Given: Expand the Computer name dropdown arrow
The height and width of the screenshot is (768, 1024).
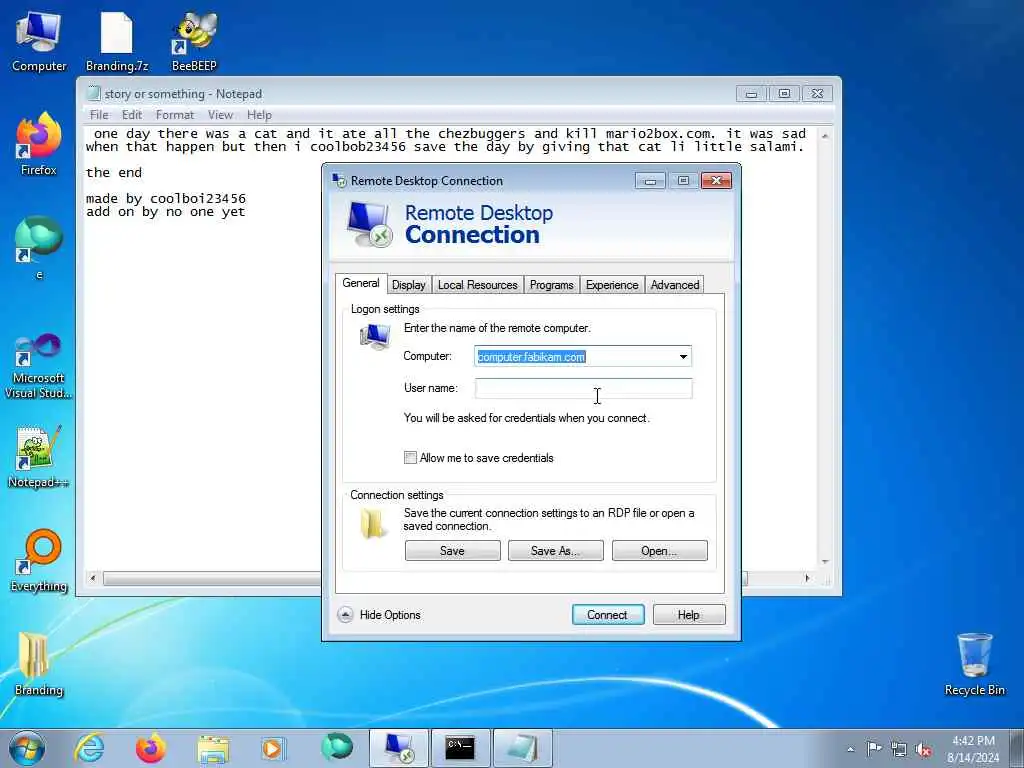Looking at the screenshot, I should (683, 357).
